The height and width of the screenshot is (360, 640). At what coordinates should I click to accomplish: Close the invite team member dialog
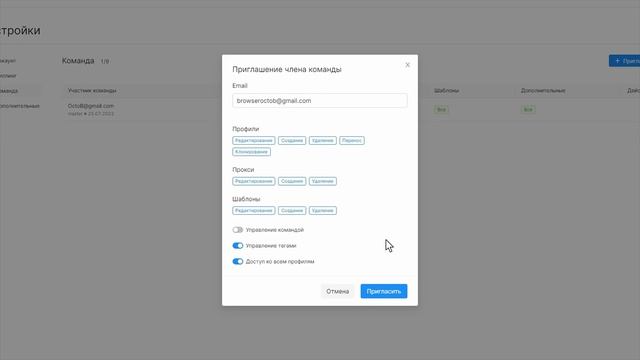point(407,65)
